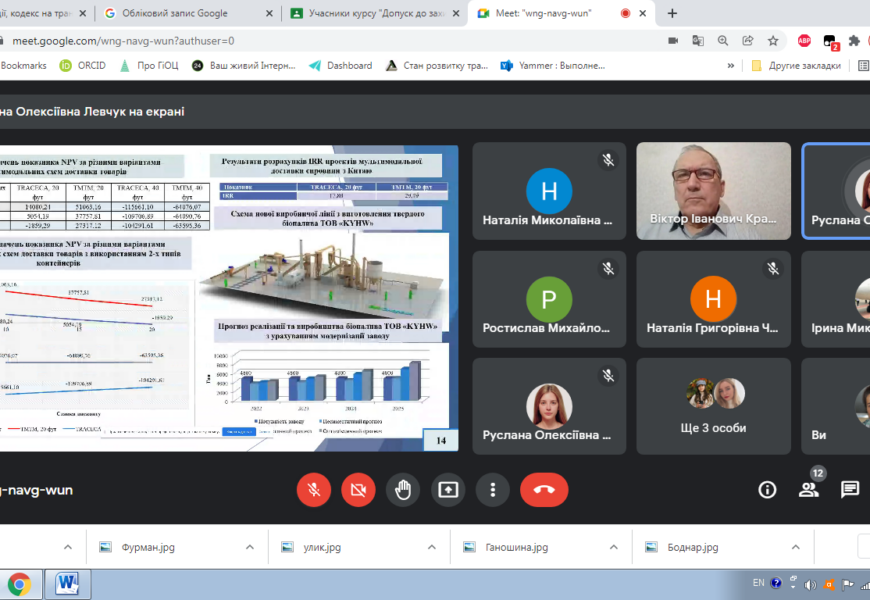Expand options for улик.jpg download
This screenshot has width=870, height=600.
point(432,547)
